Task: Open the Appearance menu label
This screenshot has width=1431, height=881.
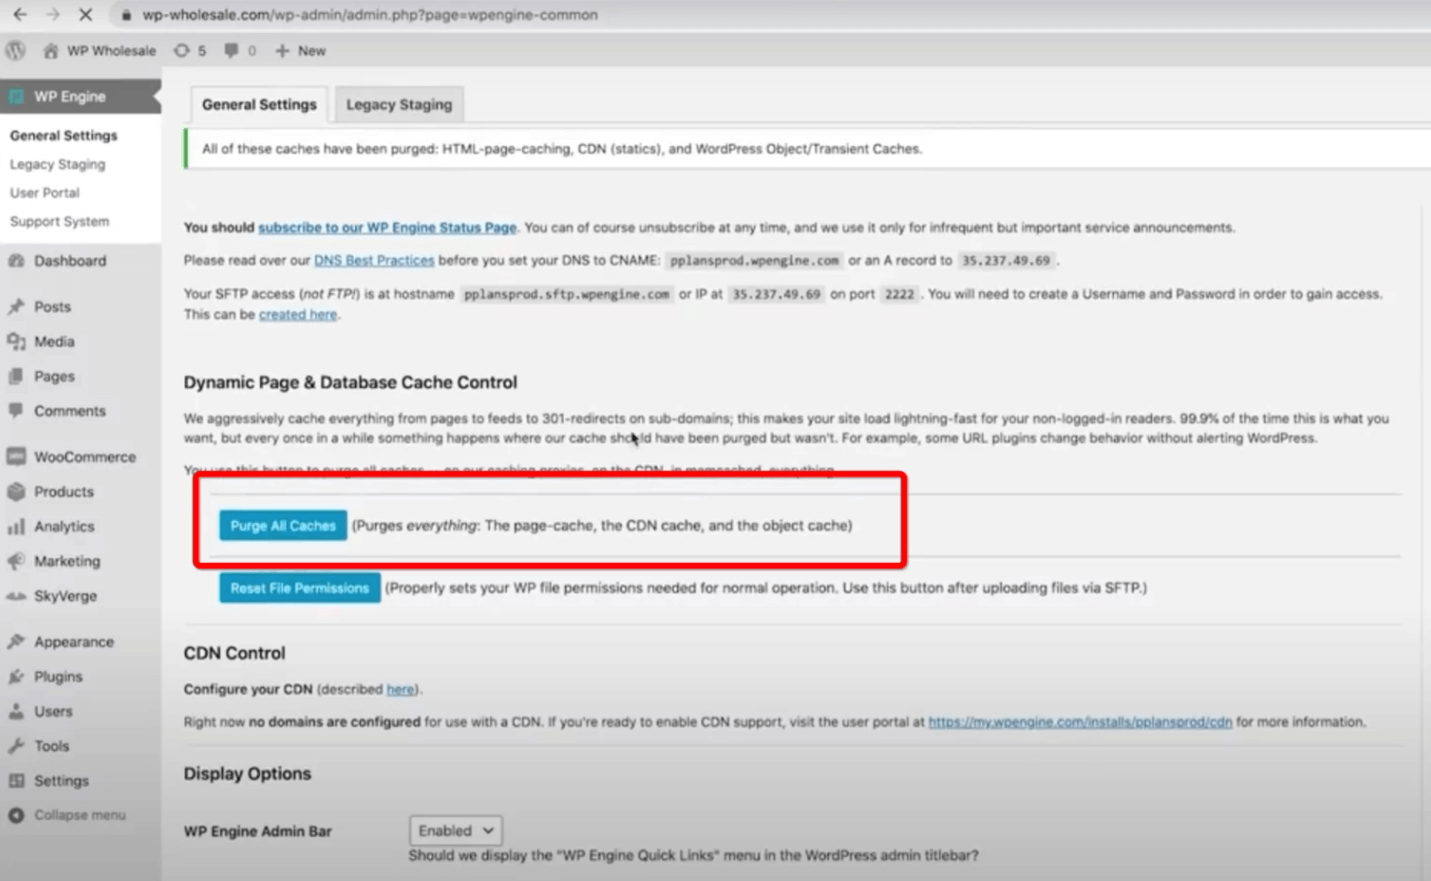Action: [x=74, y=642]
